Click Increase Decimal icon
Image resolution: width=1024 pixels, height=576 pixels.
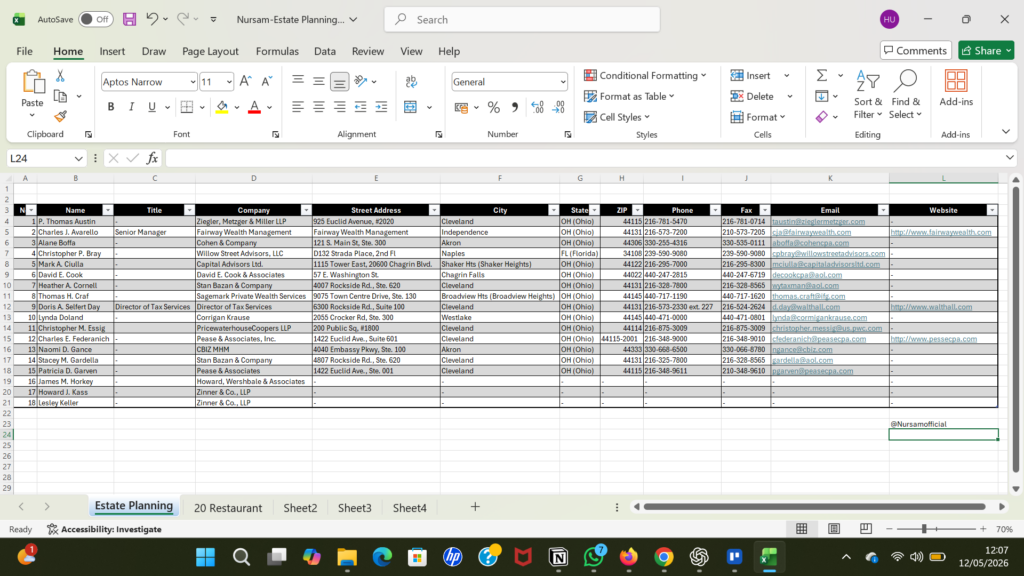point(537,108)
